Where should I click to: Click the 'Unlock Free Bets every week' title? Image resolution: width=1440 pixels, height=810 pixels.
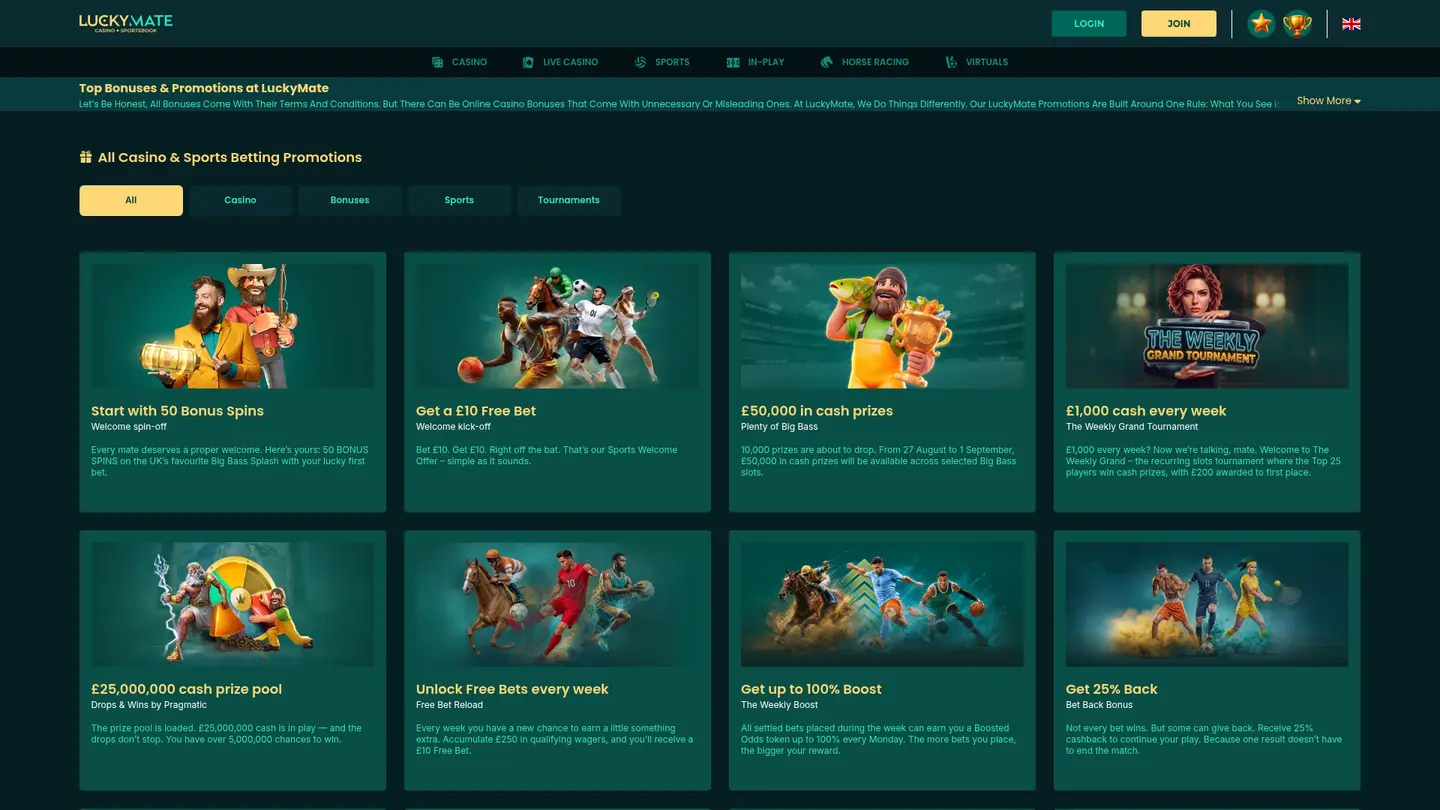coord(512,689)
